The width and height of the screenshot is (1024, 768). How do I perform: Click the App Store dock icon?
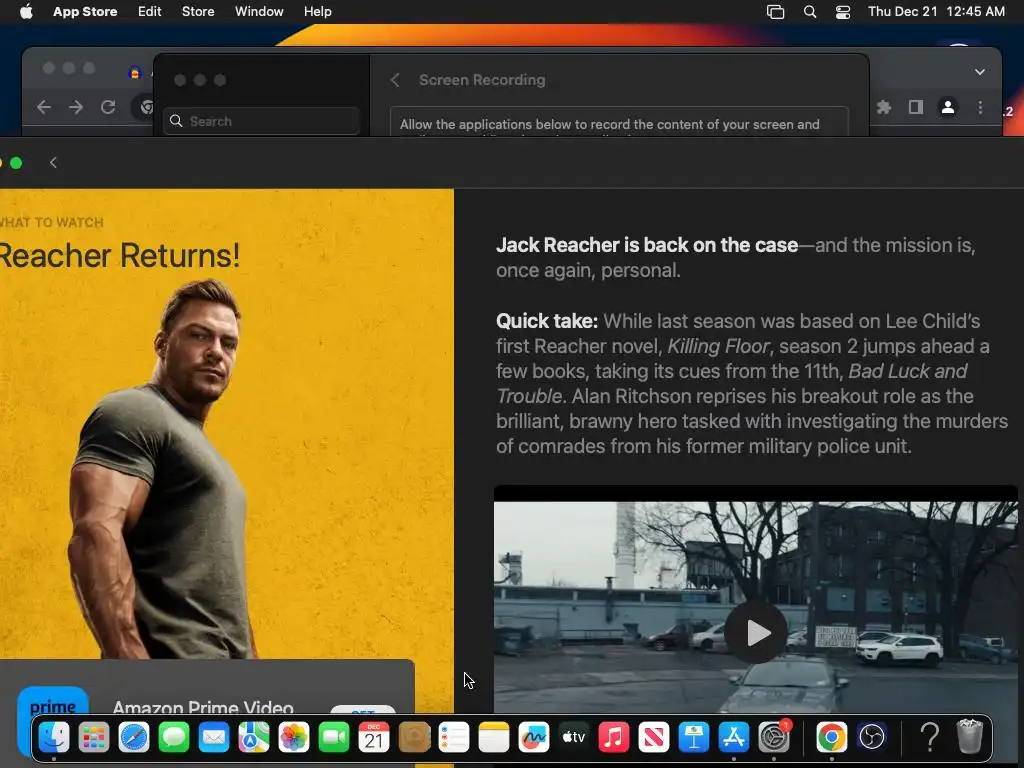point(734,738)
